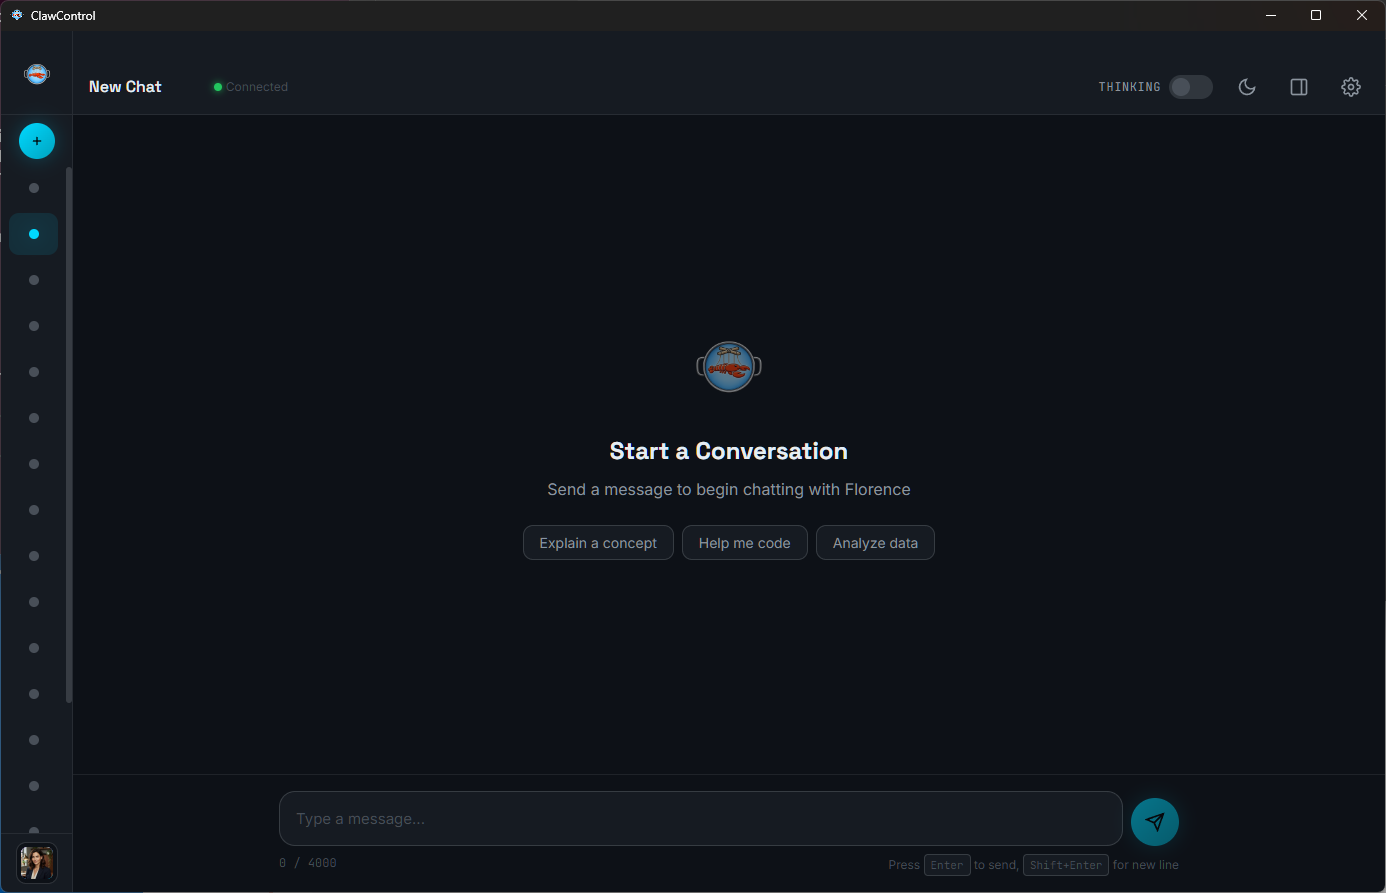Open the side panel layout icon
Screen dimensions: 1386x893
(1299, 87)
